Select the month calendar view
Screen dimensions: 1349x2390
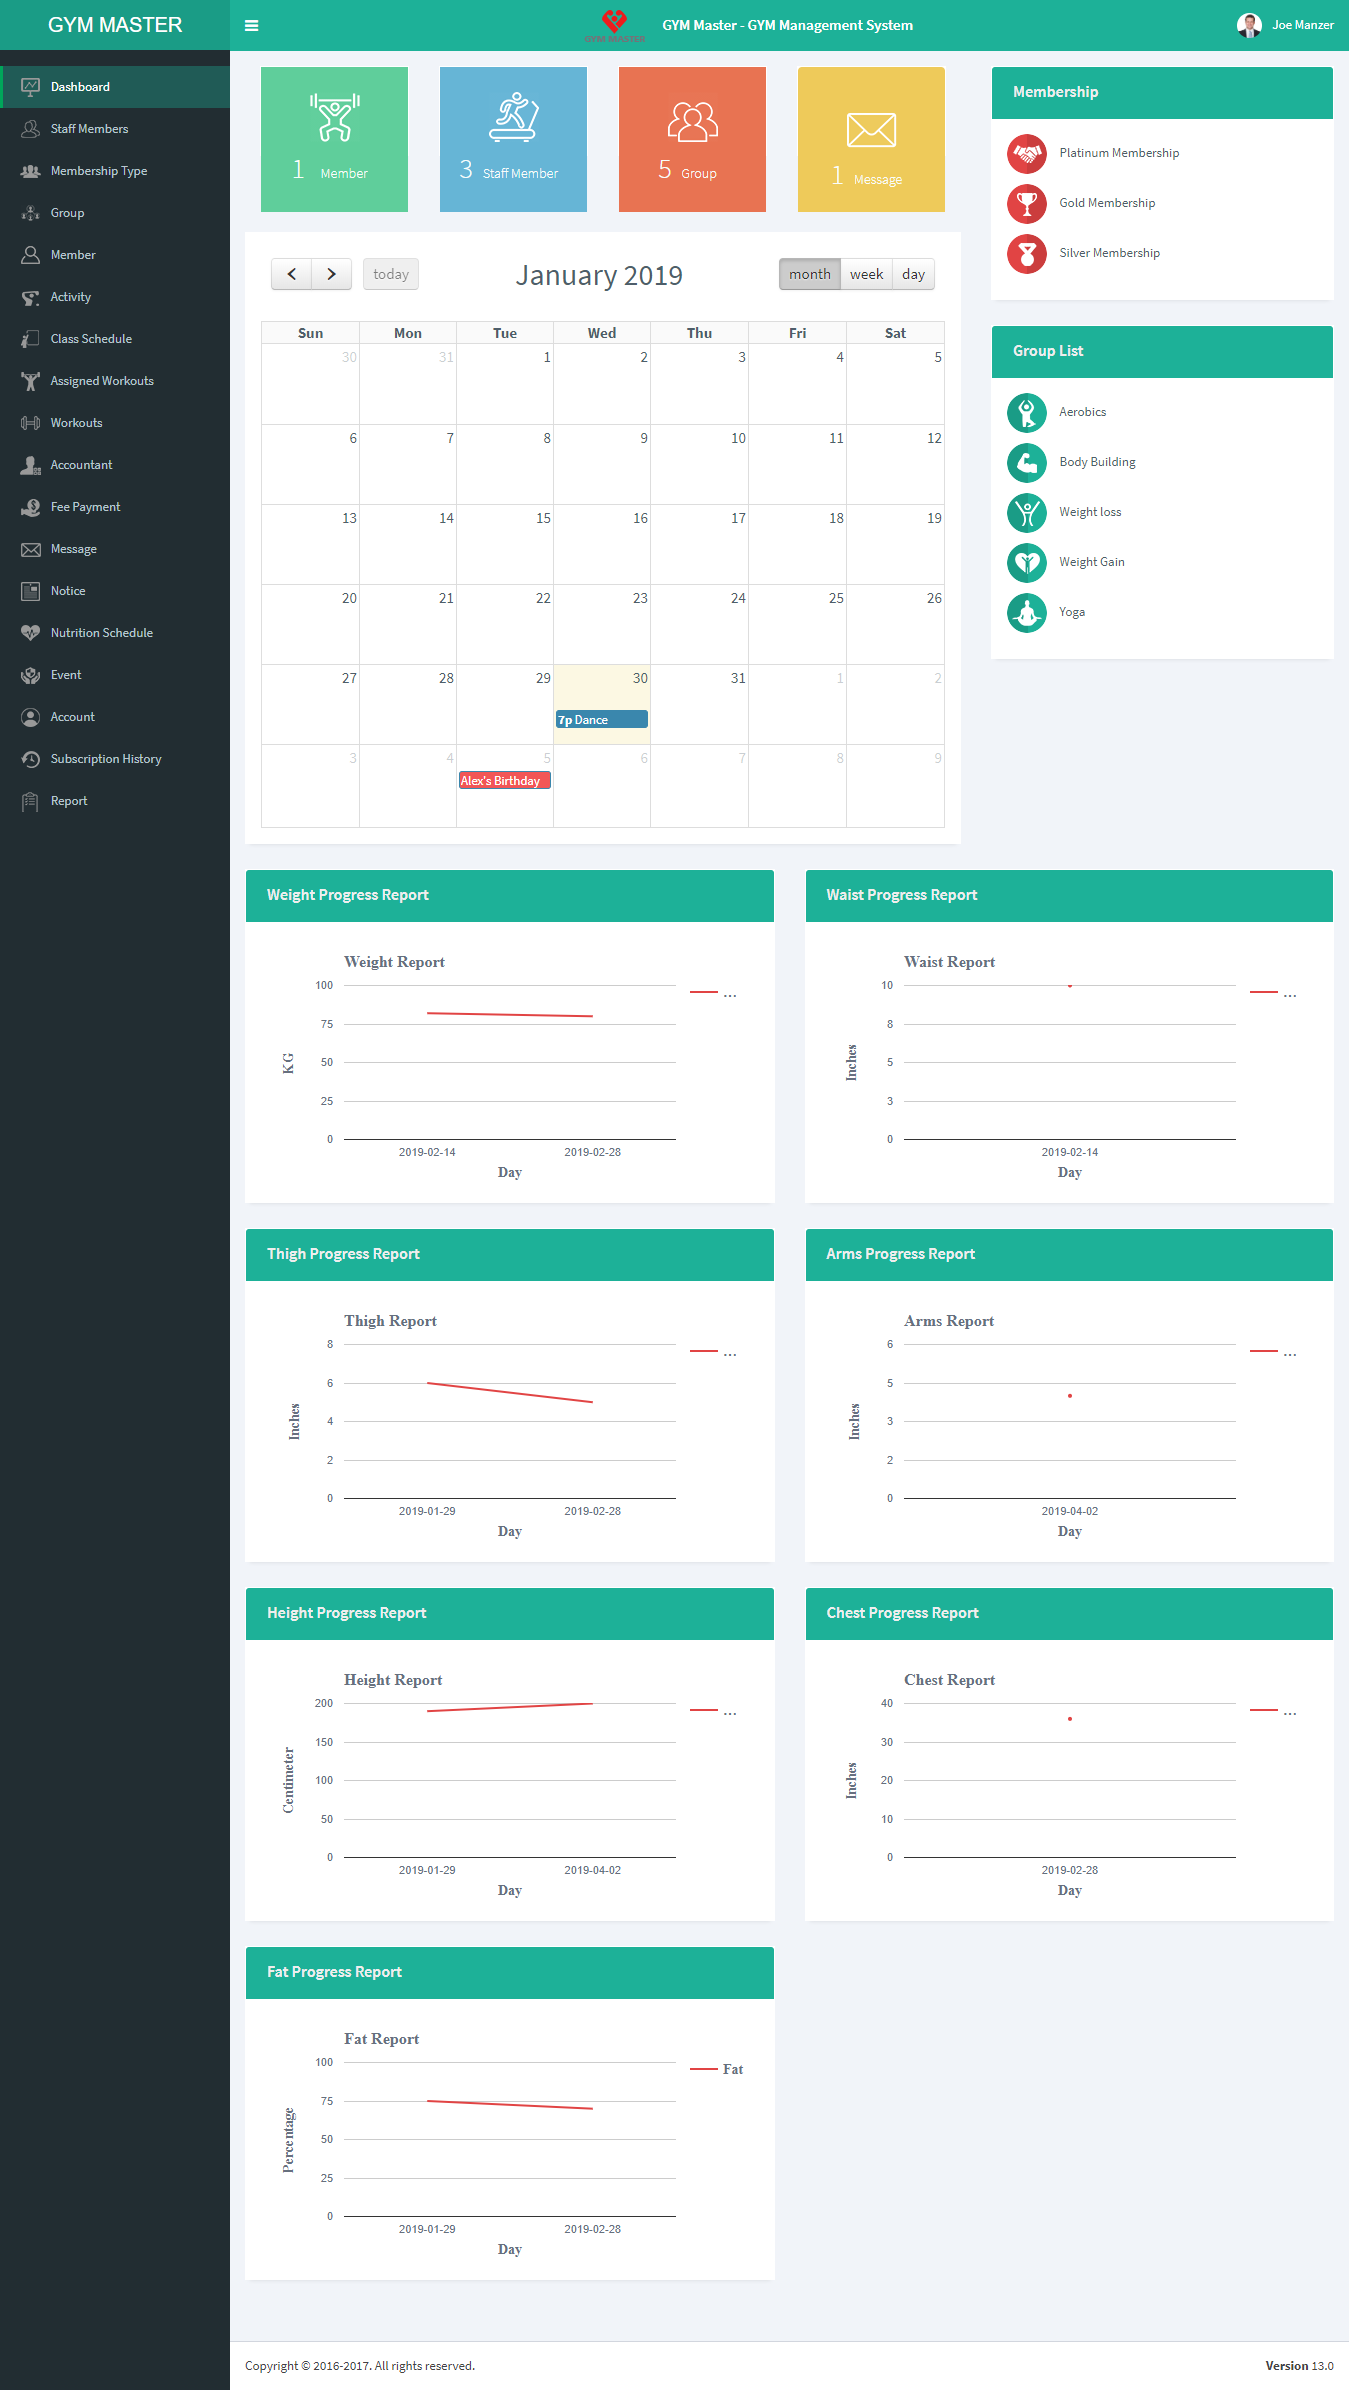coord(809,275)
